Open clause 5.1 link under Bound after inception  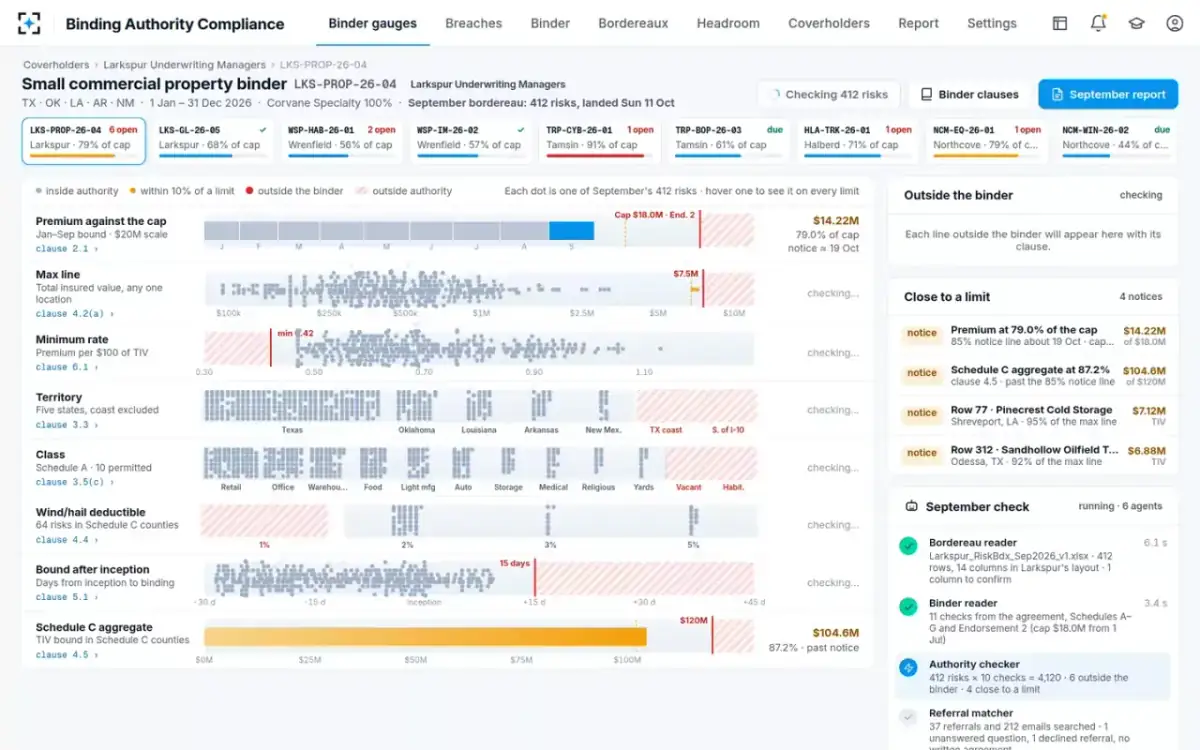pos(66,597)
